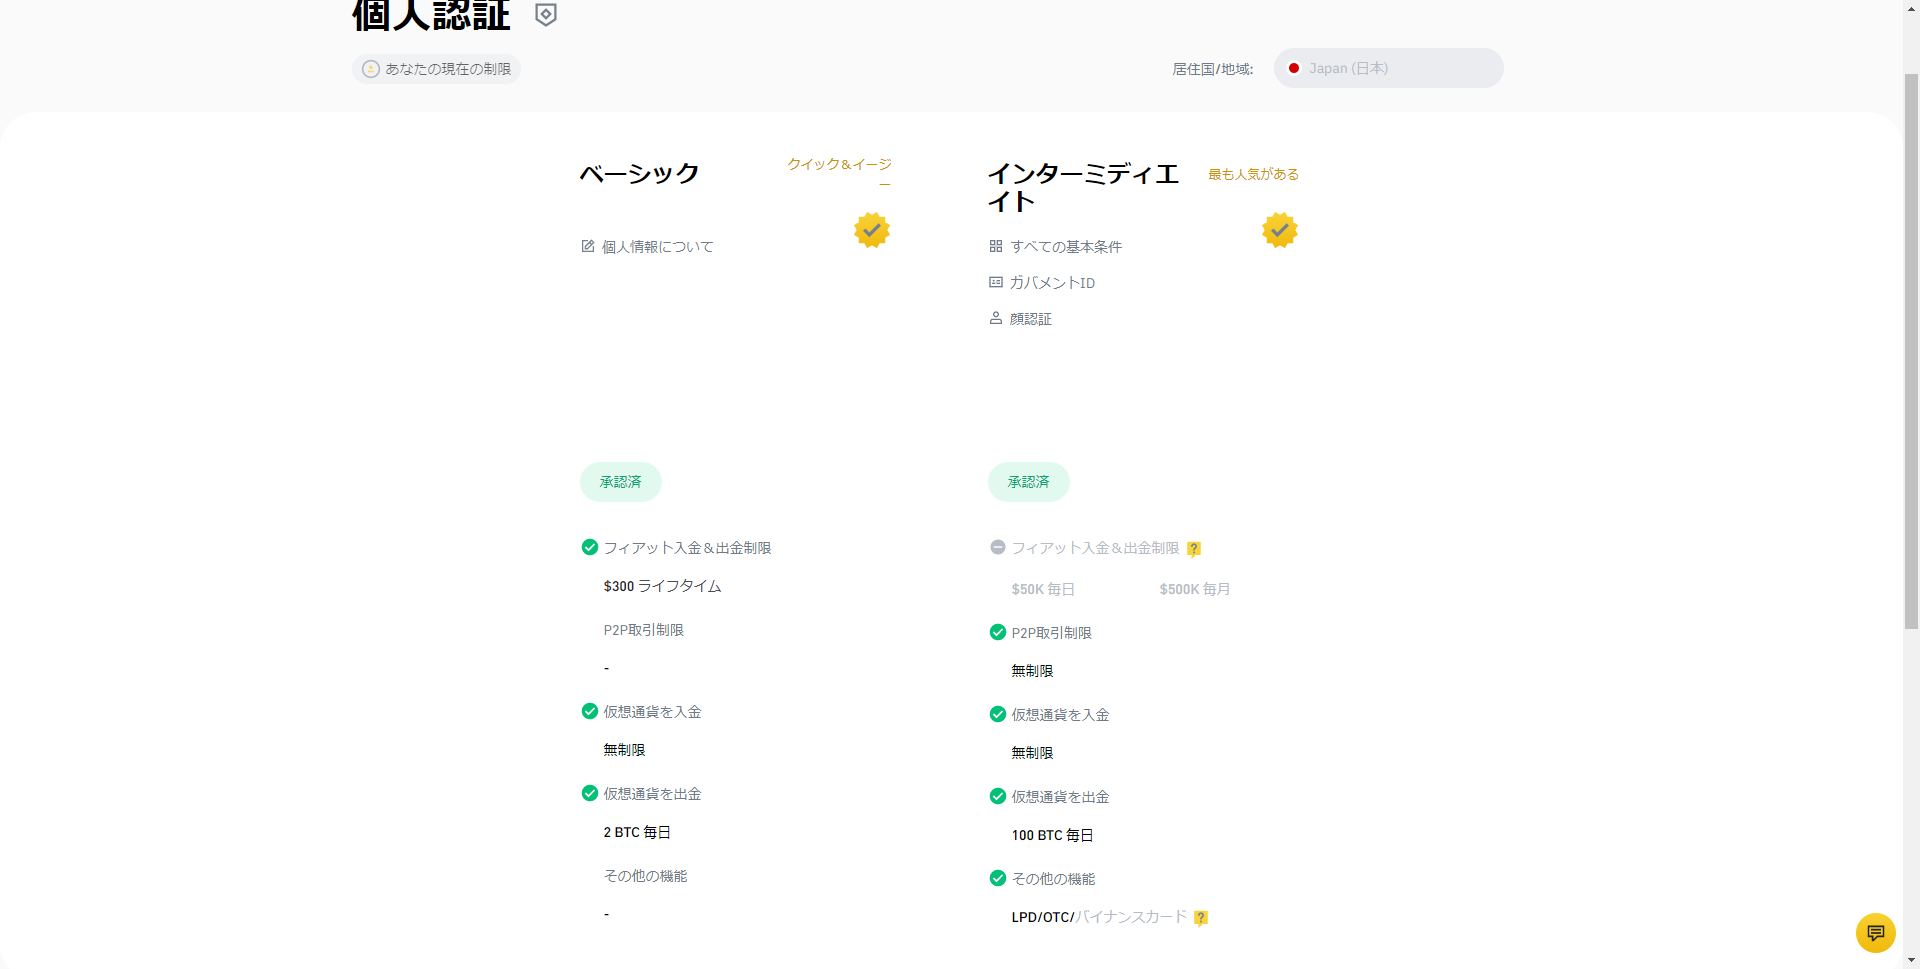Image resolution: width=1920 pixels, height=969 pixels.
Task: Click the ID card icon beside ガバメントID
Action: [x=996, y=282]
